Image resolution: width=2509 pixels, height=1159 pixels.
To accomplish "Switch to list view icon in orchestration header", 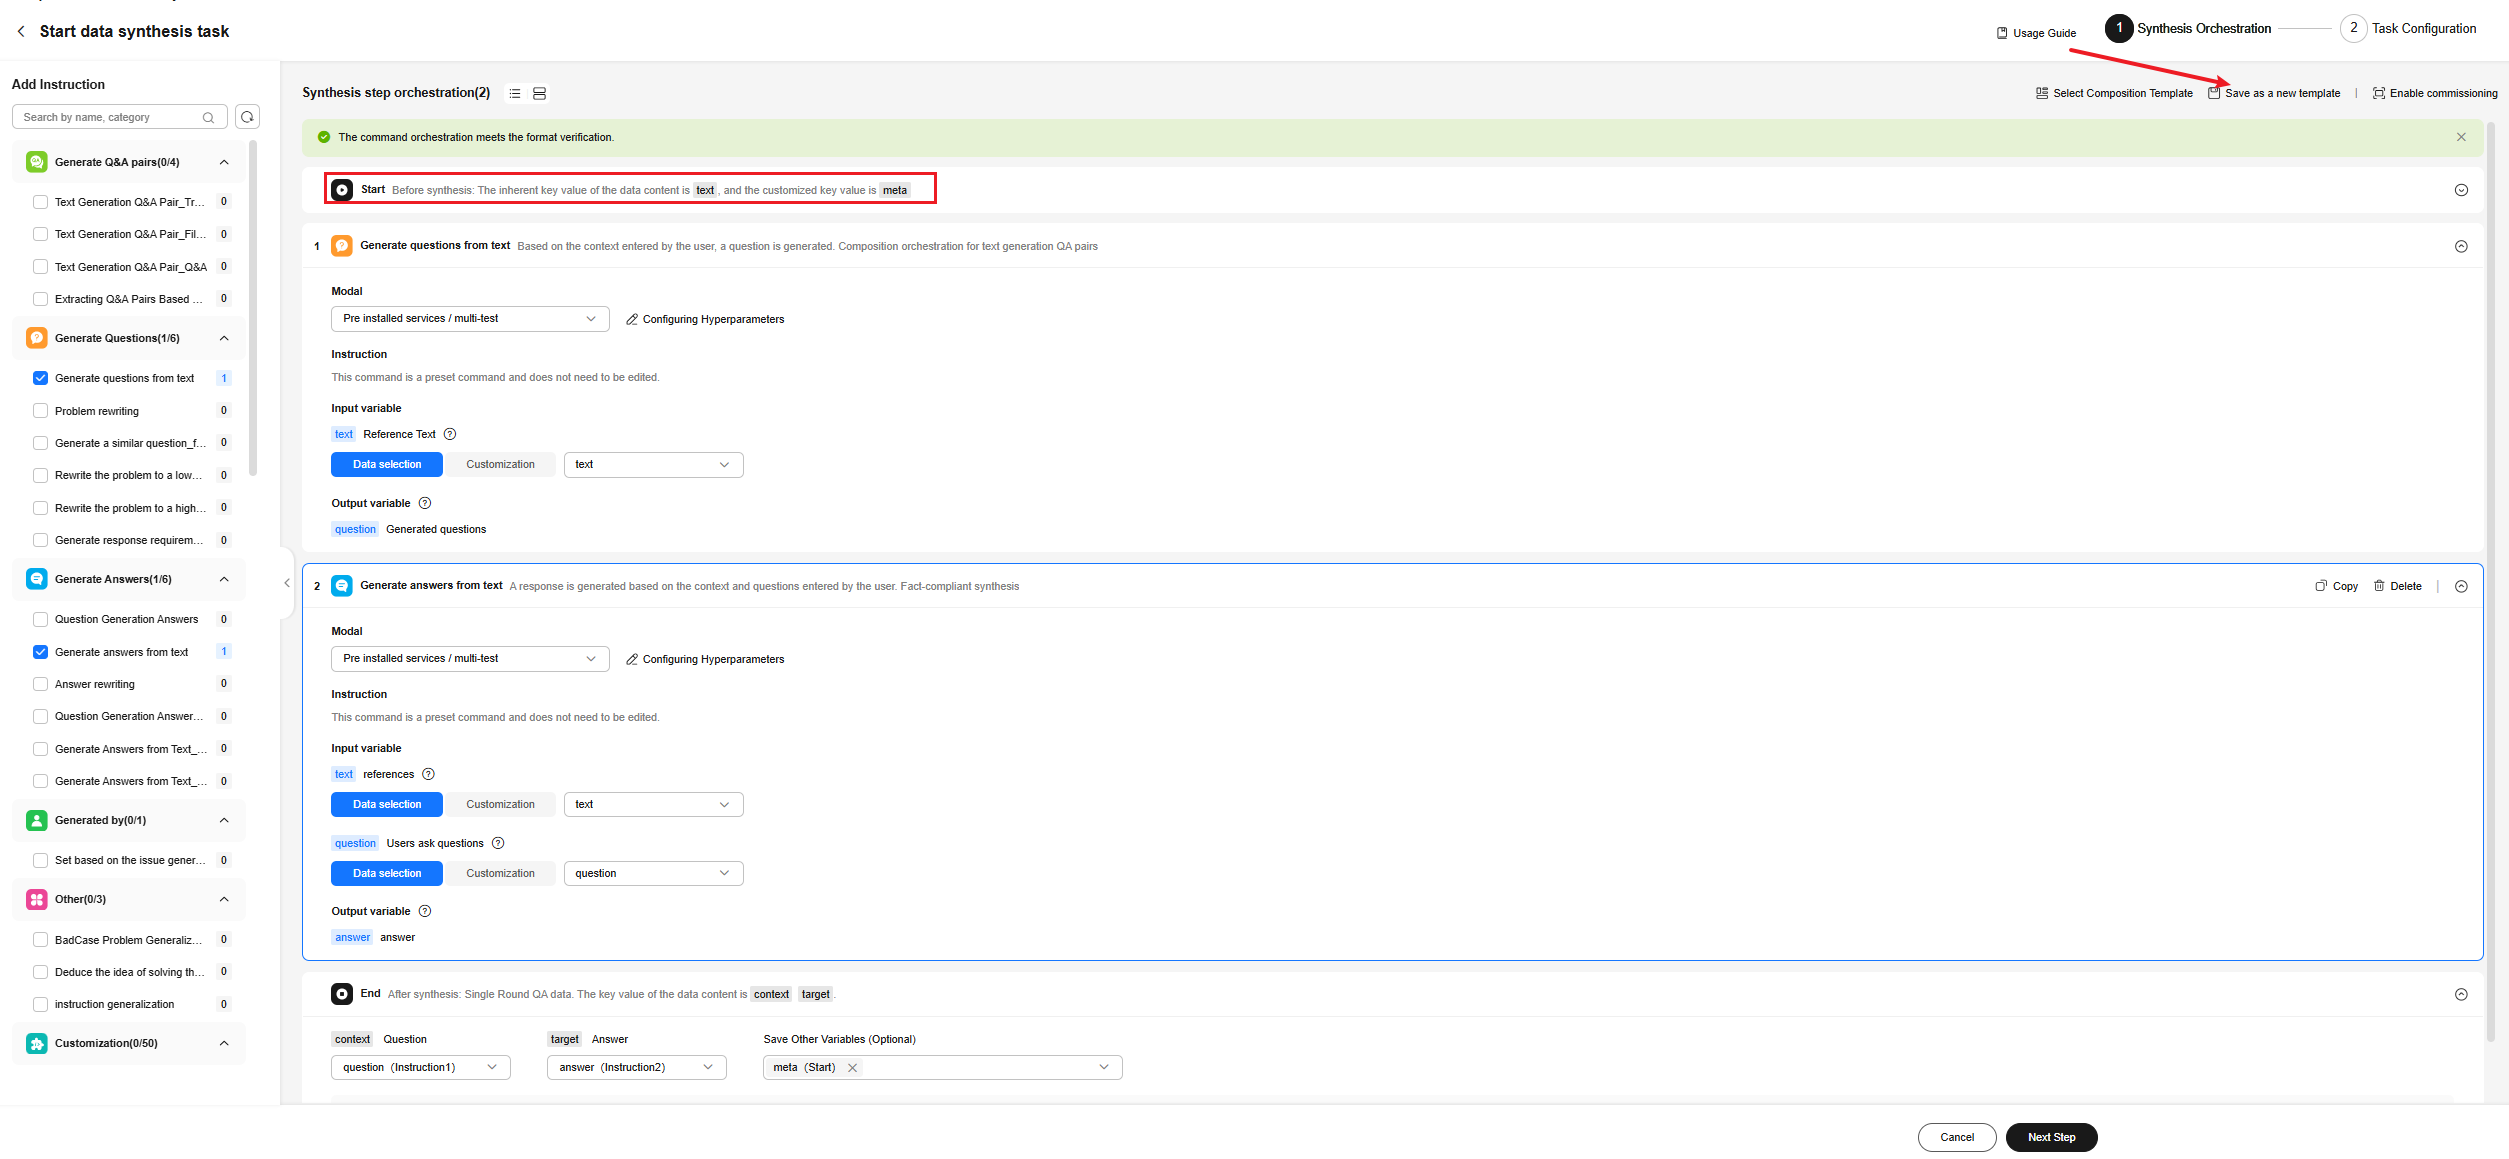I will point(515,93).
